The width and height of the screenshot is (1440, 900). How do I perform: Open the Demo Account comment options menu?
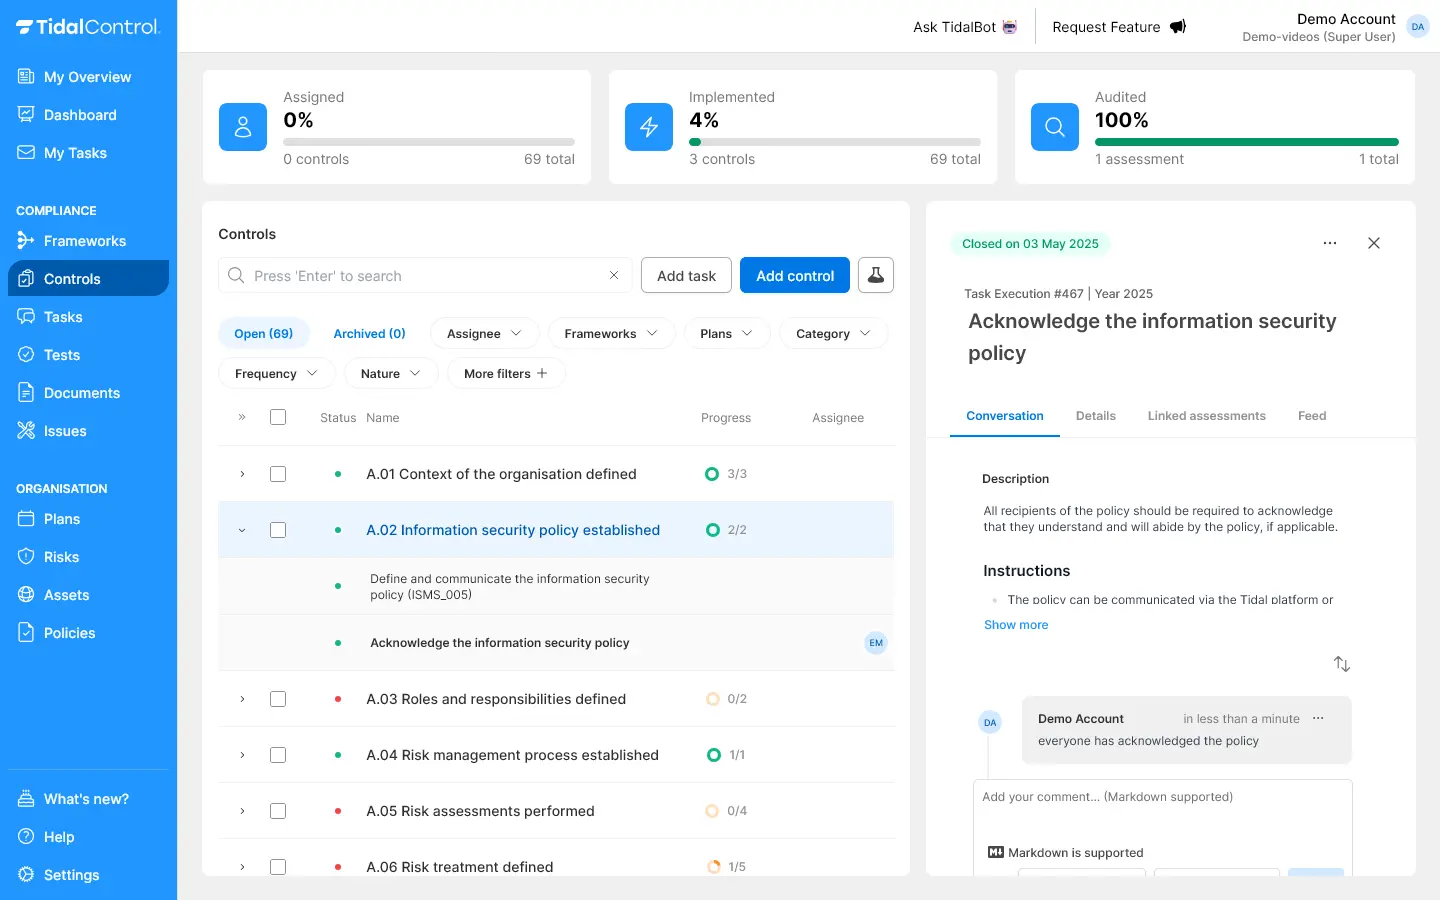1318,718
